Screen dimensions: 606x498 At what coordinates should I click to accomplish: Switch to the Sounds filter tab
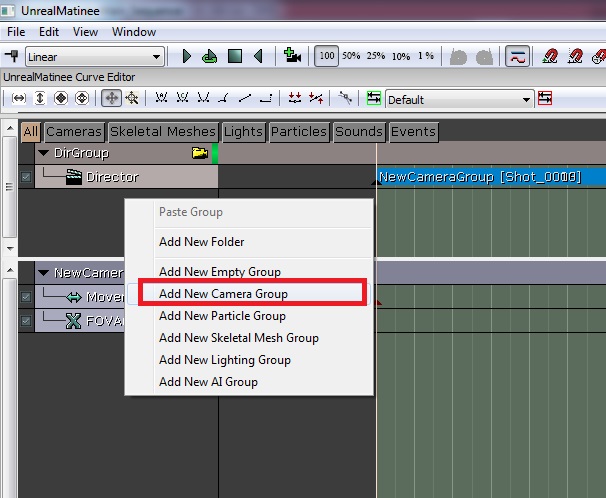click(x=359, y=132)
